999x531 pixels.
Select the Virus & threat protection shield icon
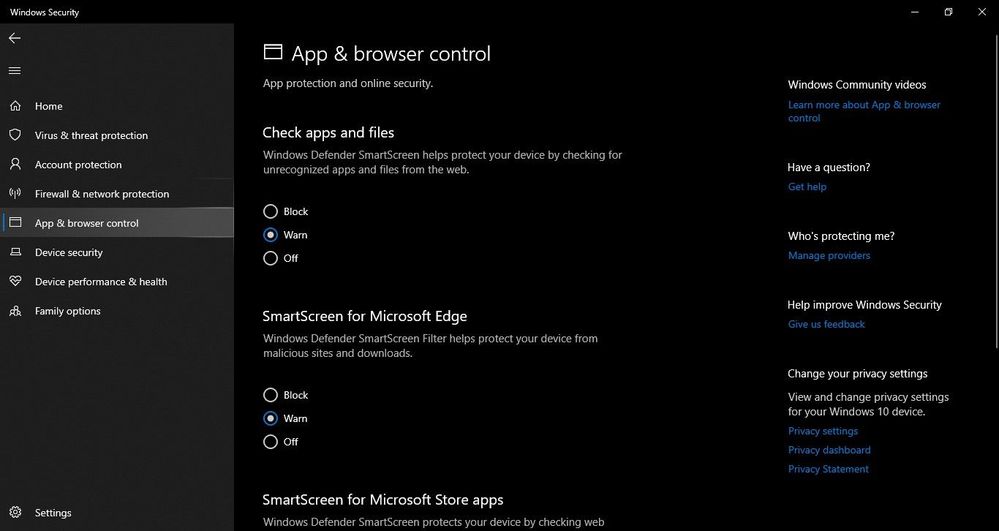click(15, 135)
